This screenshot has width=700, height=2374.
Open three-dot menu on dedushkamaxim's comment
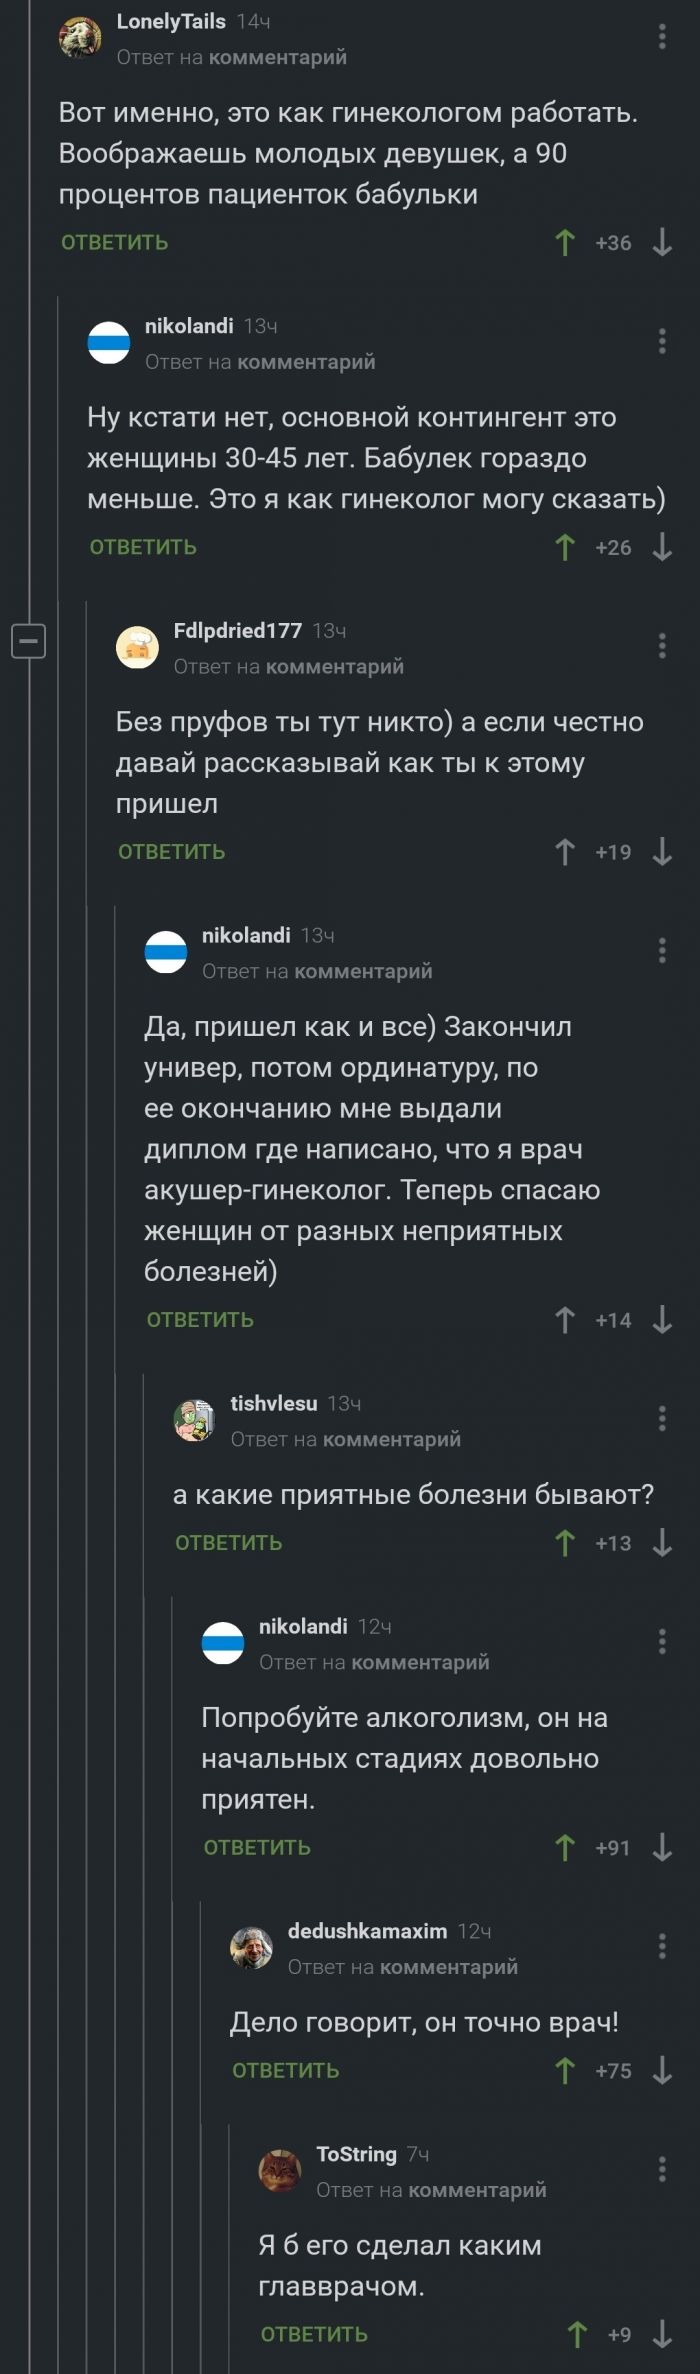(x=662, y=1945)
